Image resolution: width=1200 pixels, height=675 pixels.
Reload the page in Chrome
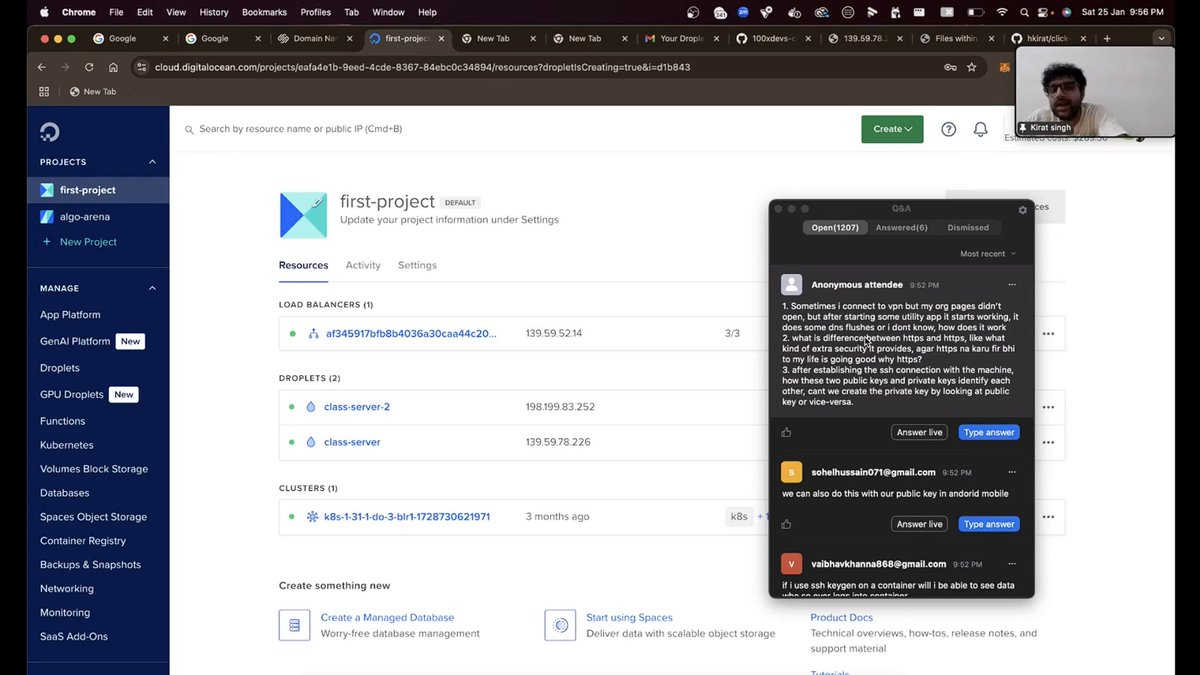pos(89,67)
